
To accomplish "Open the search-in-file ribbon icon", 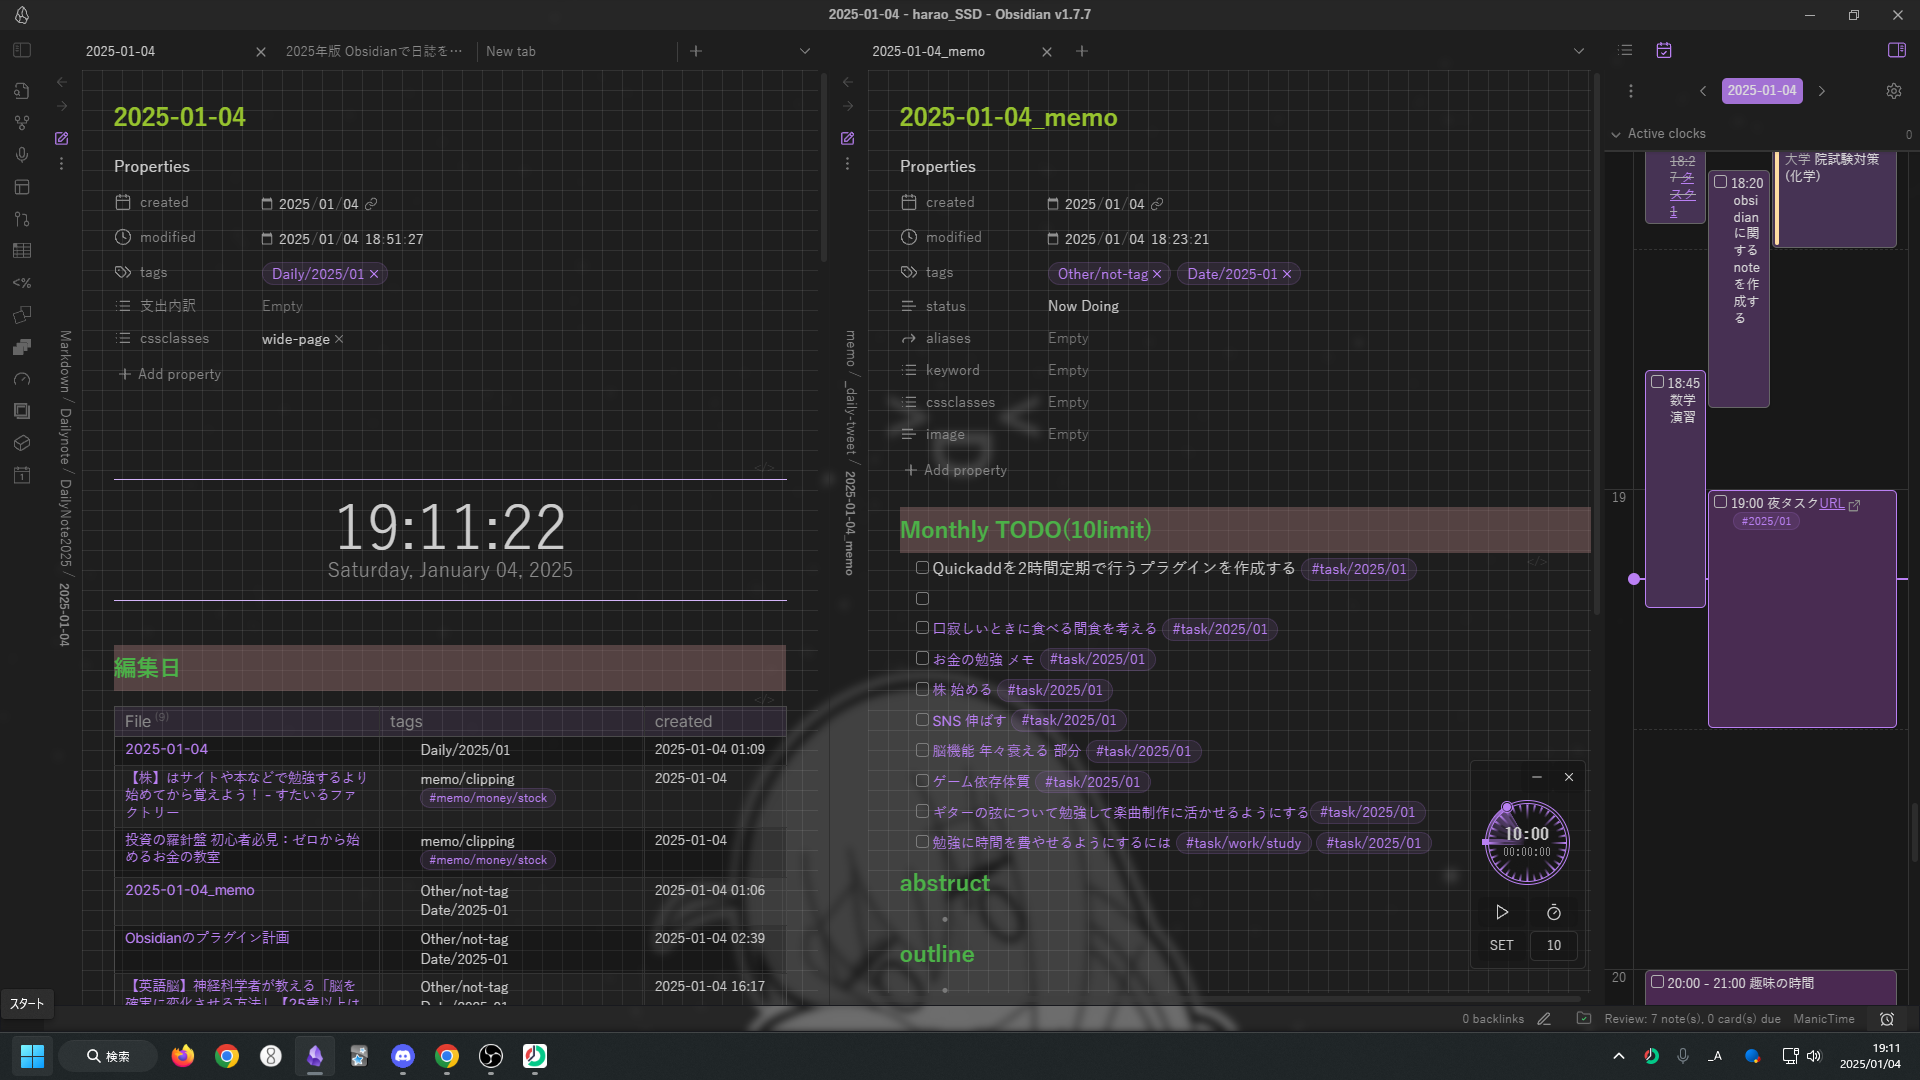I will [22, 91].
